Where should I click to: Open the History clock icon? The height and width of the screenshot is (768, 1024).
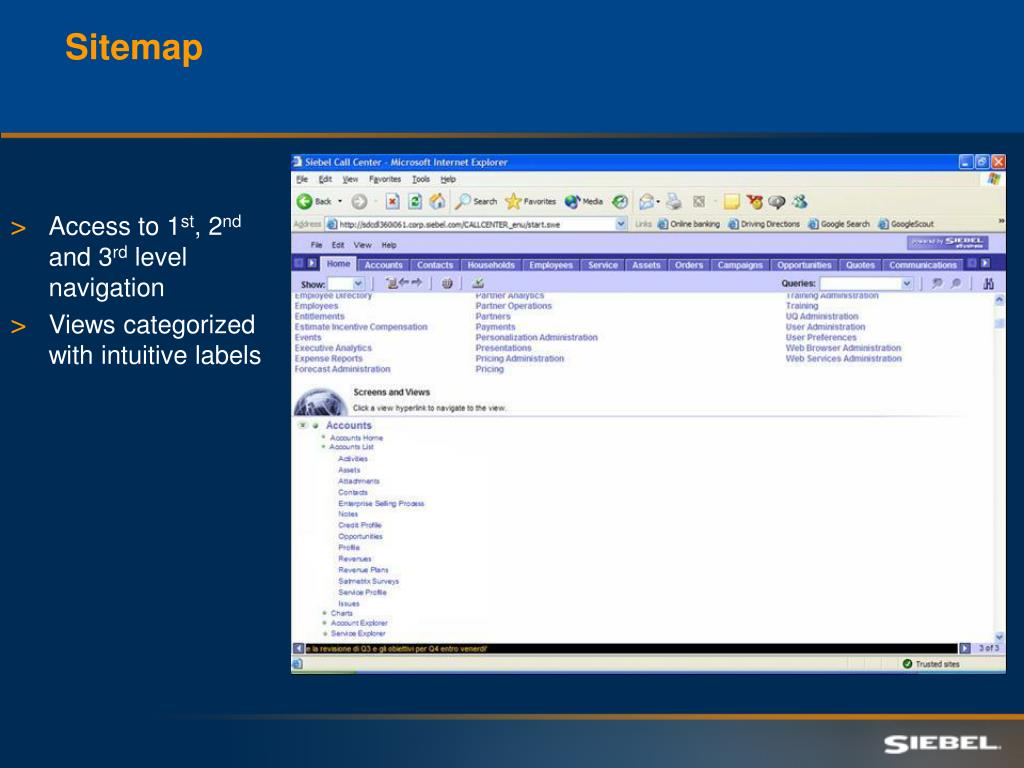click(620, 202)
